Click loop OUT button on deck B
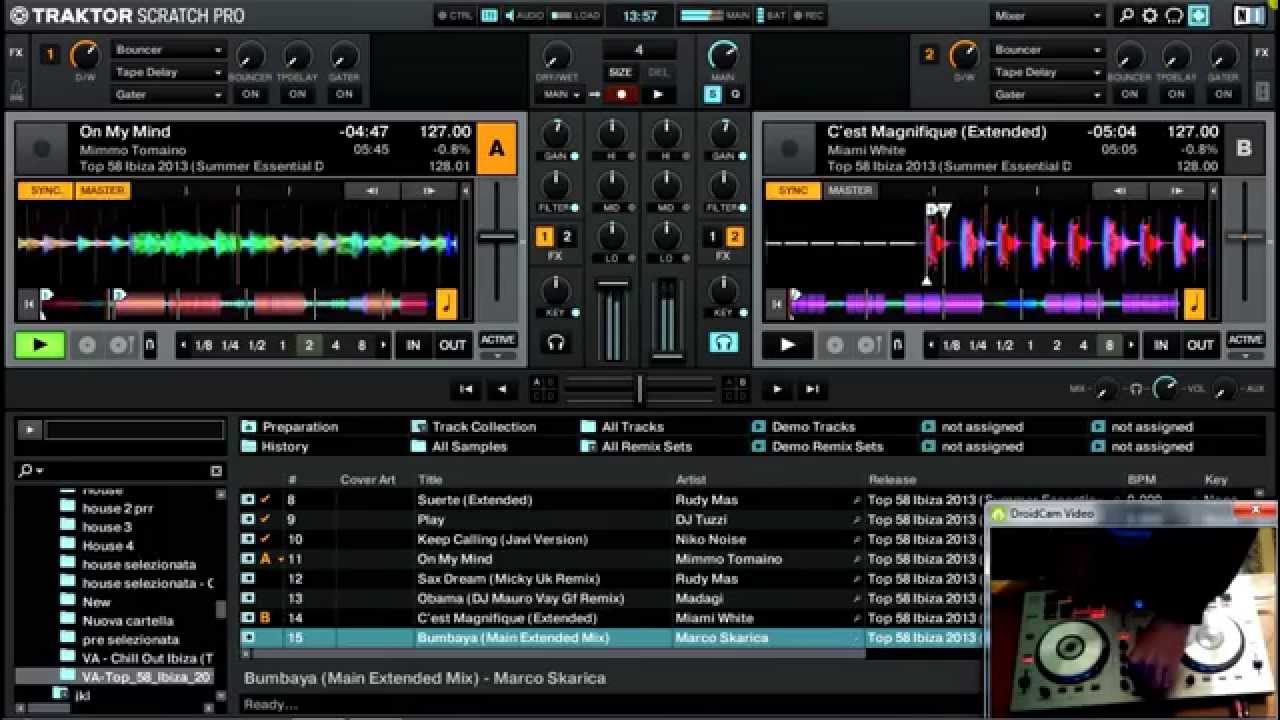1280x720 pixels. [x=1200, y=345]
